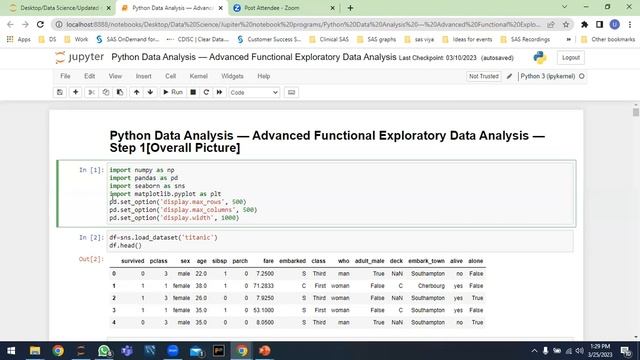
Task: Open the Apps bookmark shortcut
Action: tap(19, 40)
